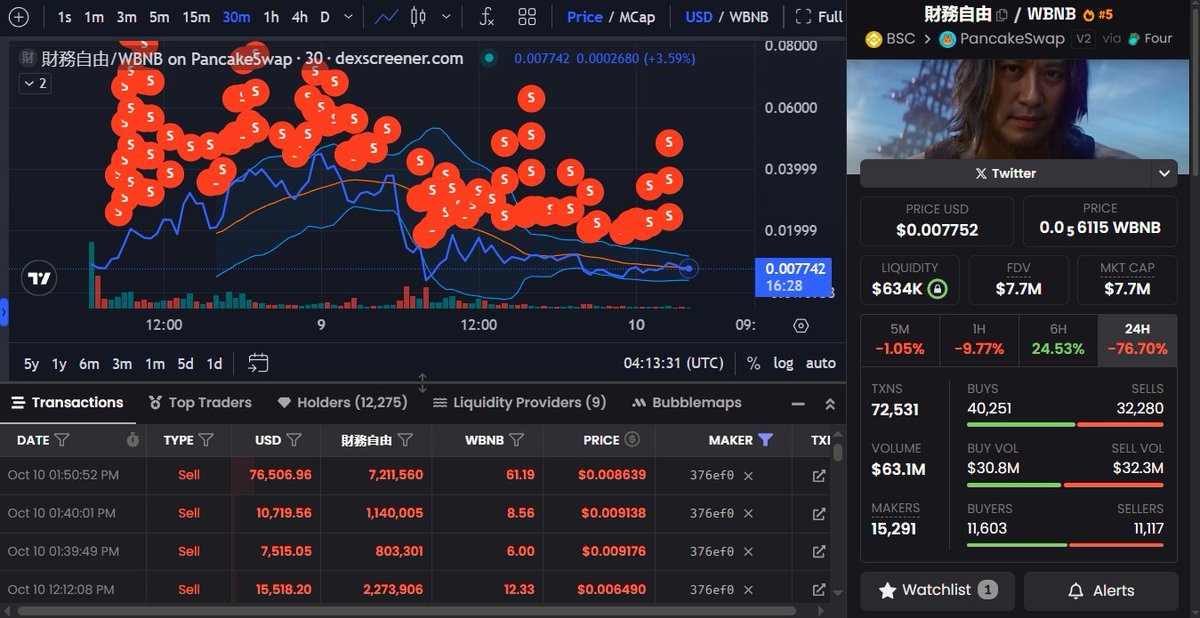Image resolution: width=1200 pixels, height=618 pixels.
Task: Select the 15m timeframe
Action: pyautogui.click(x=196, y=17)
